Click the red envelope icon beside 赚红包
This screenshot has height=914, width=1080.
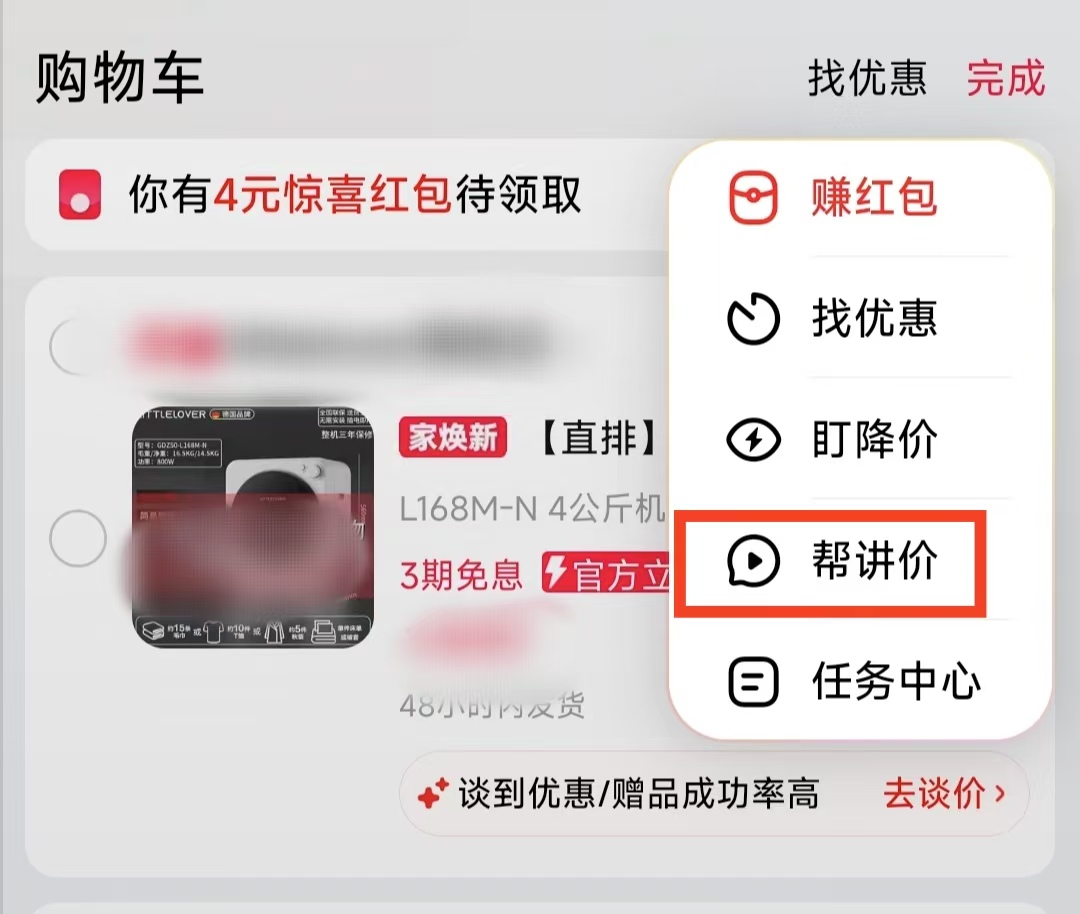(x=754, y=198)
